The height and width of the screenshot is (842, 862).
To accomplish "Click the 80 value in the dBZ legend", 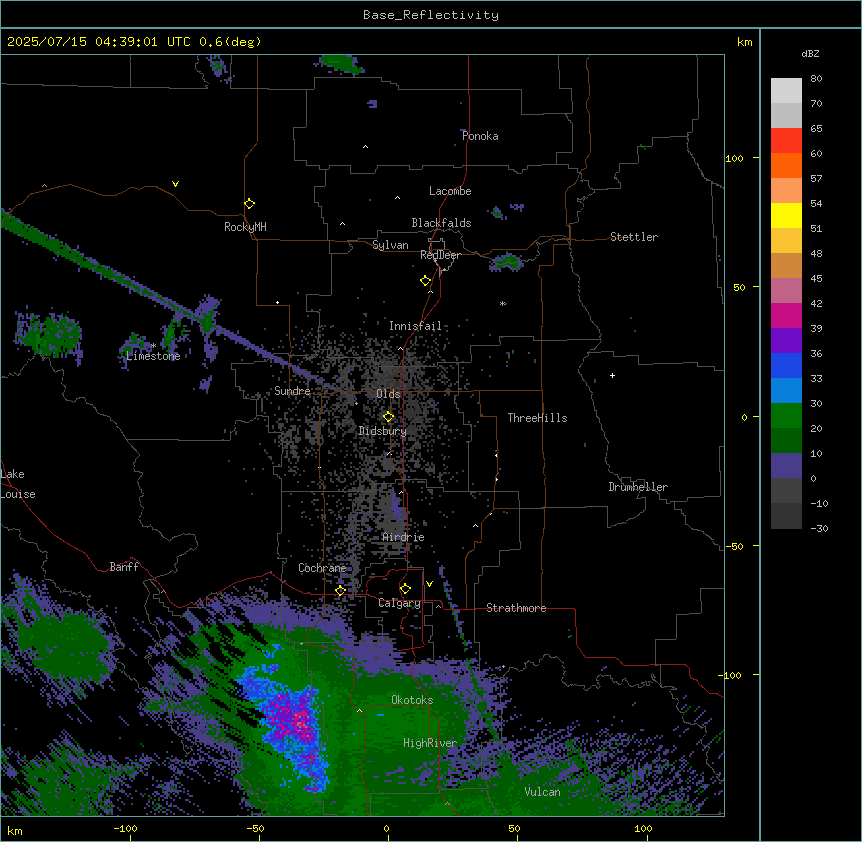I will [x=816, y=79].
